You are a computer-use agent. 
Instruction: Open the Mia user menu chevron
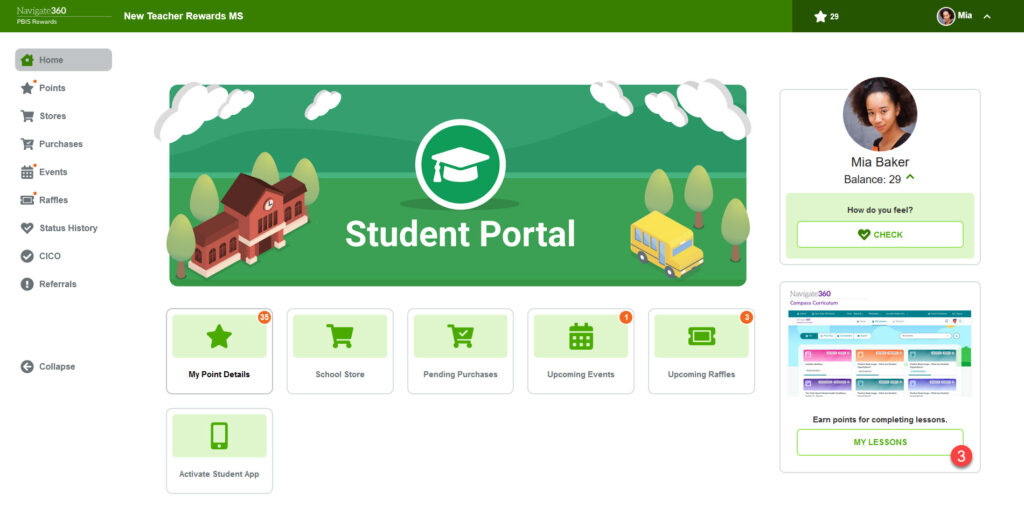(x=987, y=16)
